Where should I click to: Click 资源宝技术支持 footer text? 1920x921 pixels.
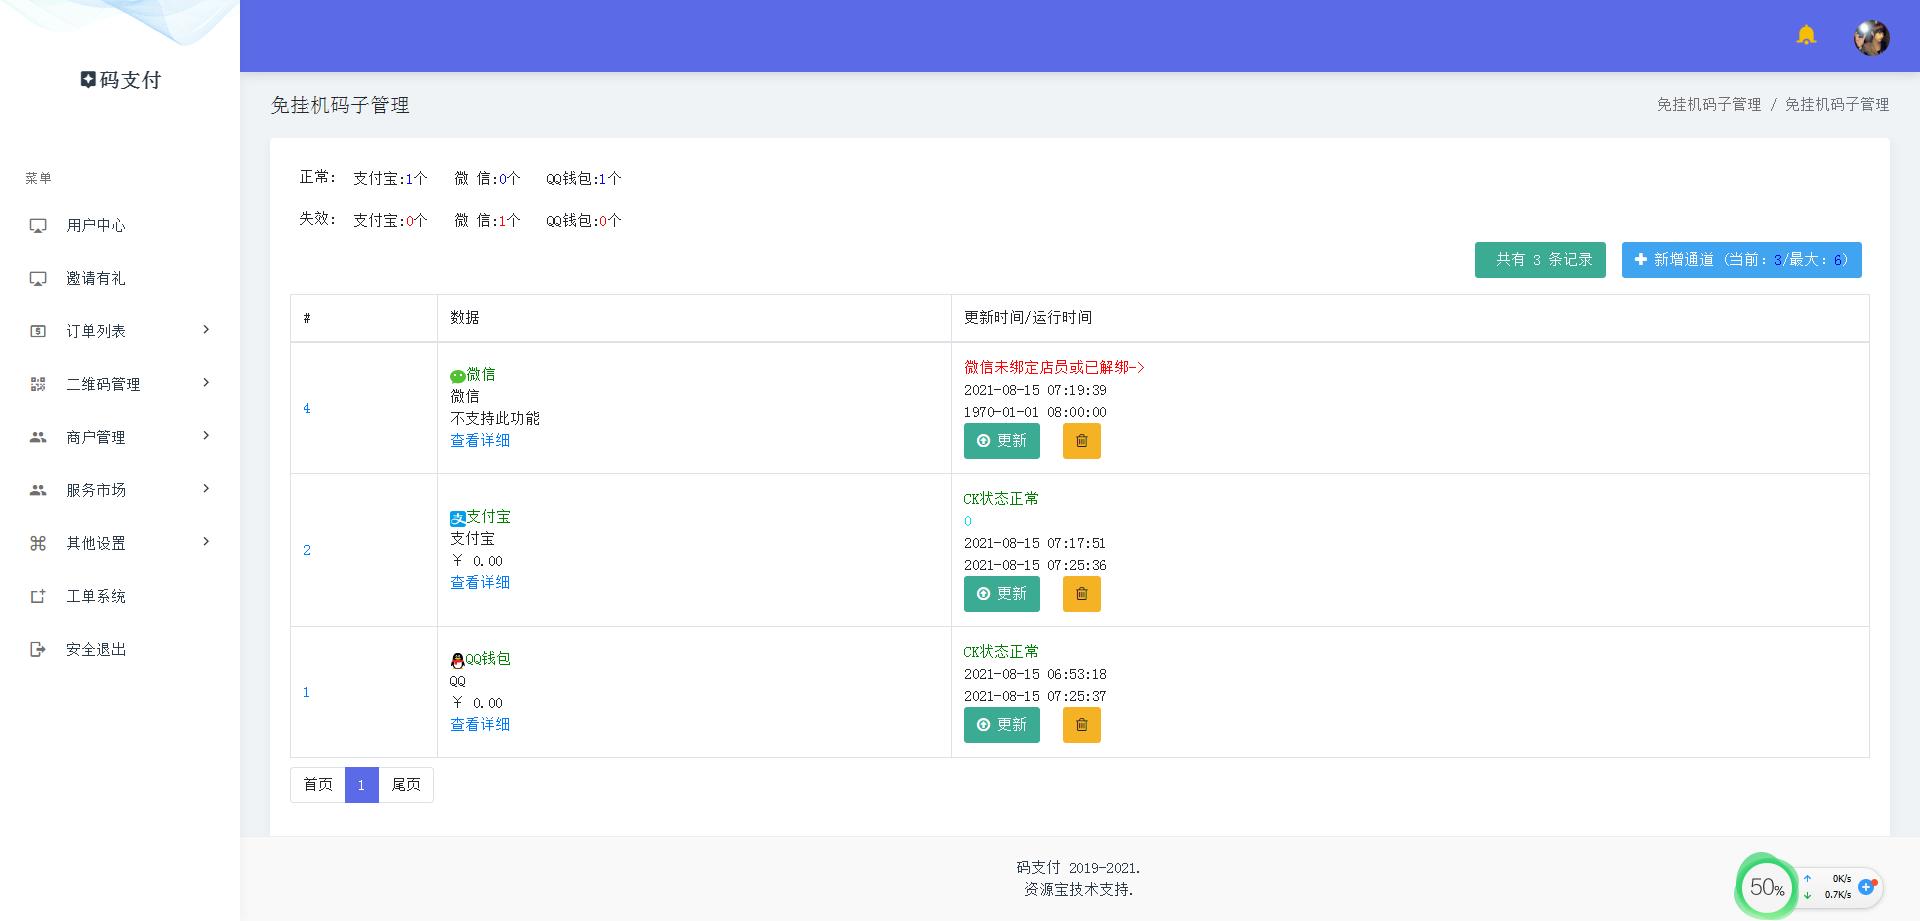click(1078, 890)
